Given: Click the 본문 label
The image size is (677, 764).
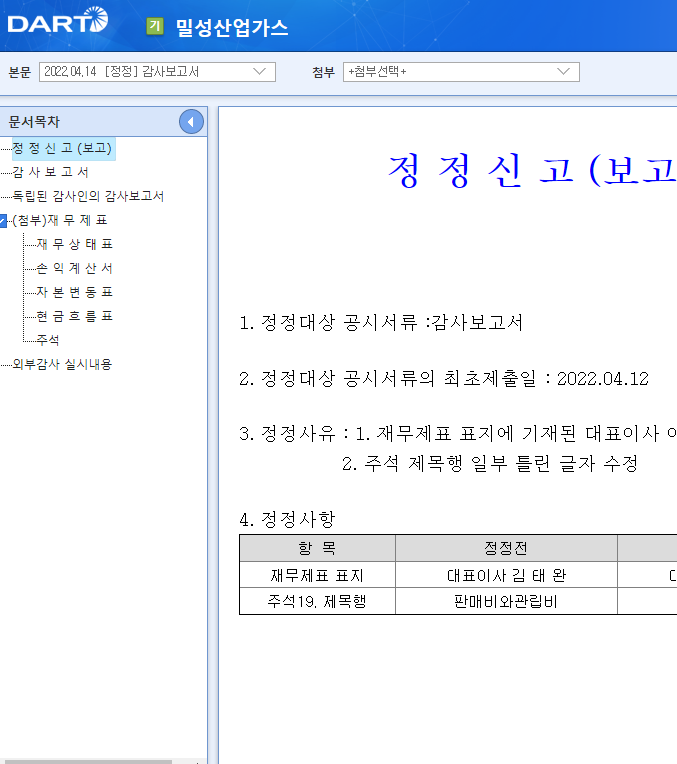Looking at the screenshot, I should [x=19, y=72].
